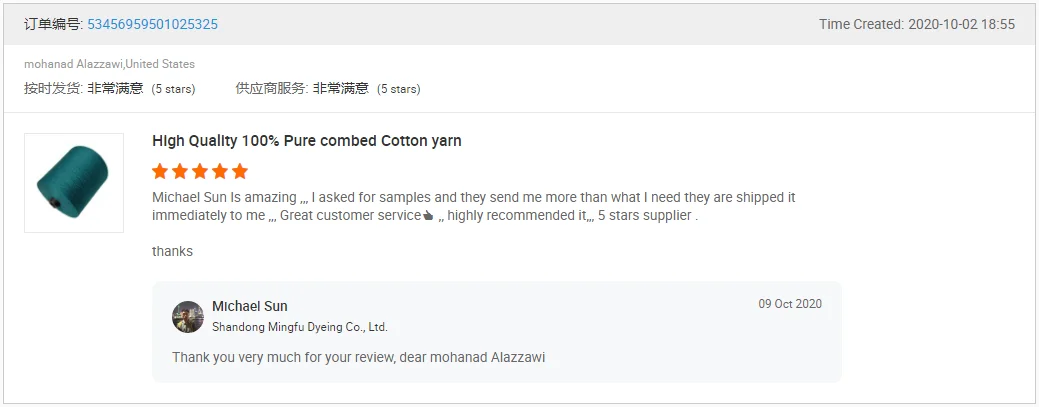
Task: Select the middle star of the rating
Action: click(200, 171)
